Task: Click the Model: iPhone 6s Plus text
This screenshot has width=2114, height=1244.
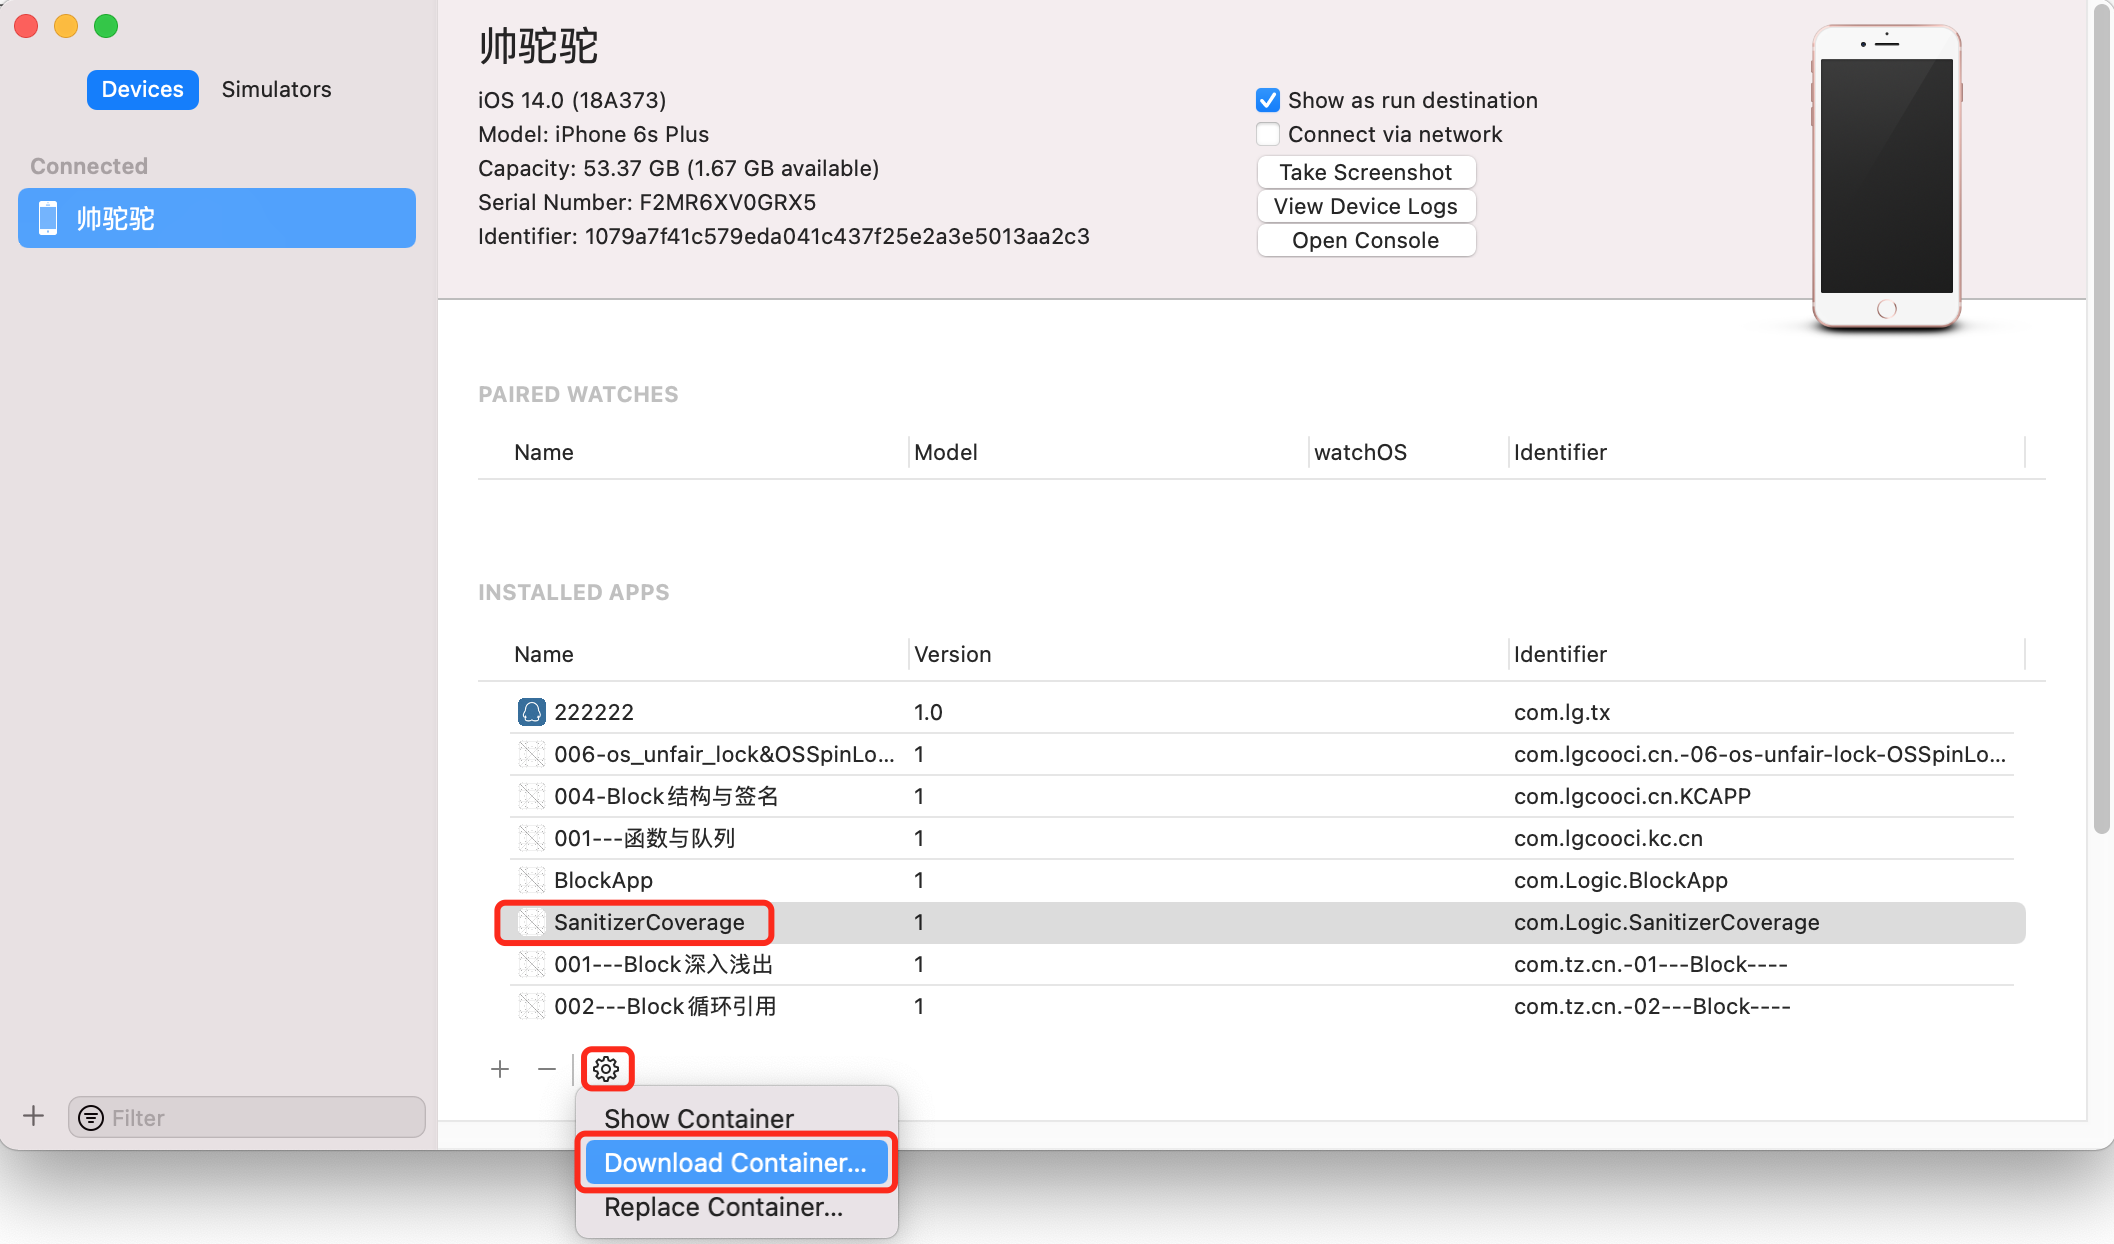Action: [594, 134]
